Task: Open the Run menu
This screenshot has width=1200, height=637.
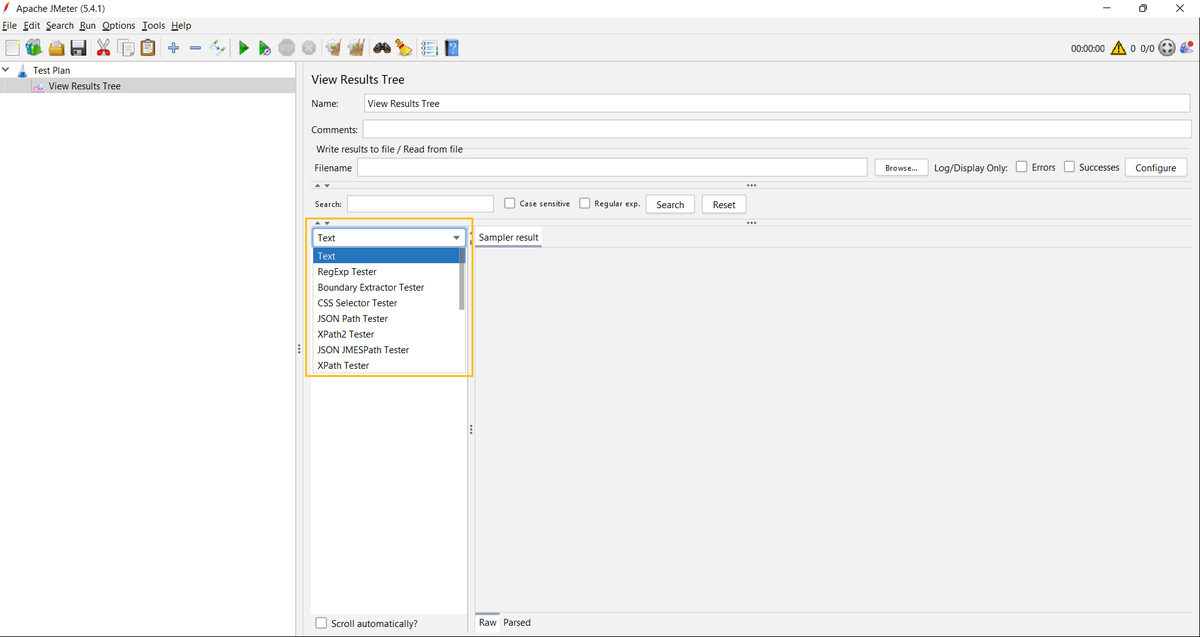Action: tap(88, 25)
